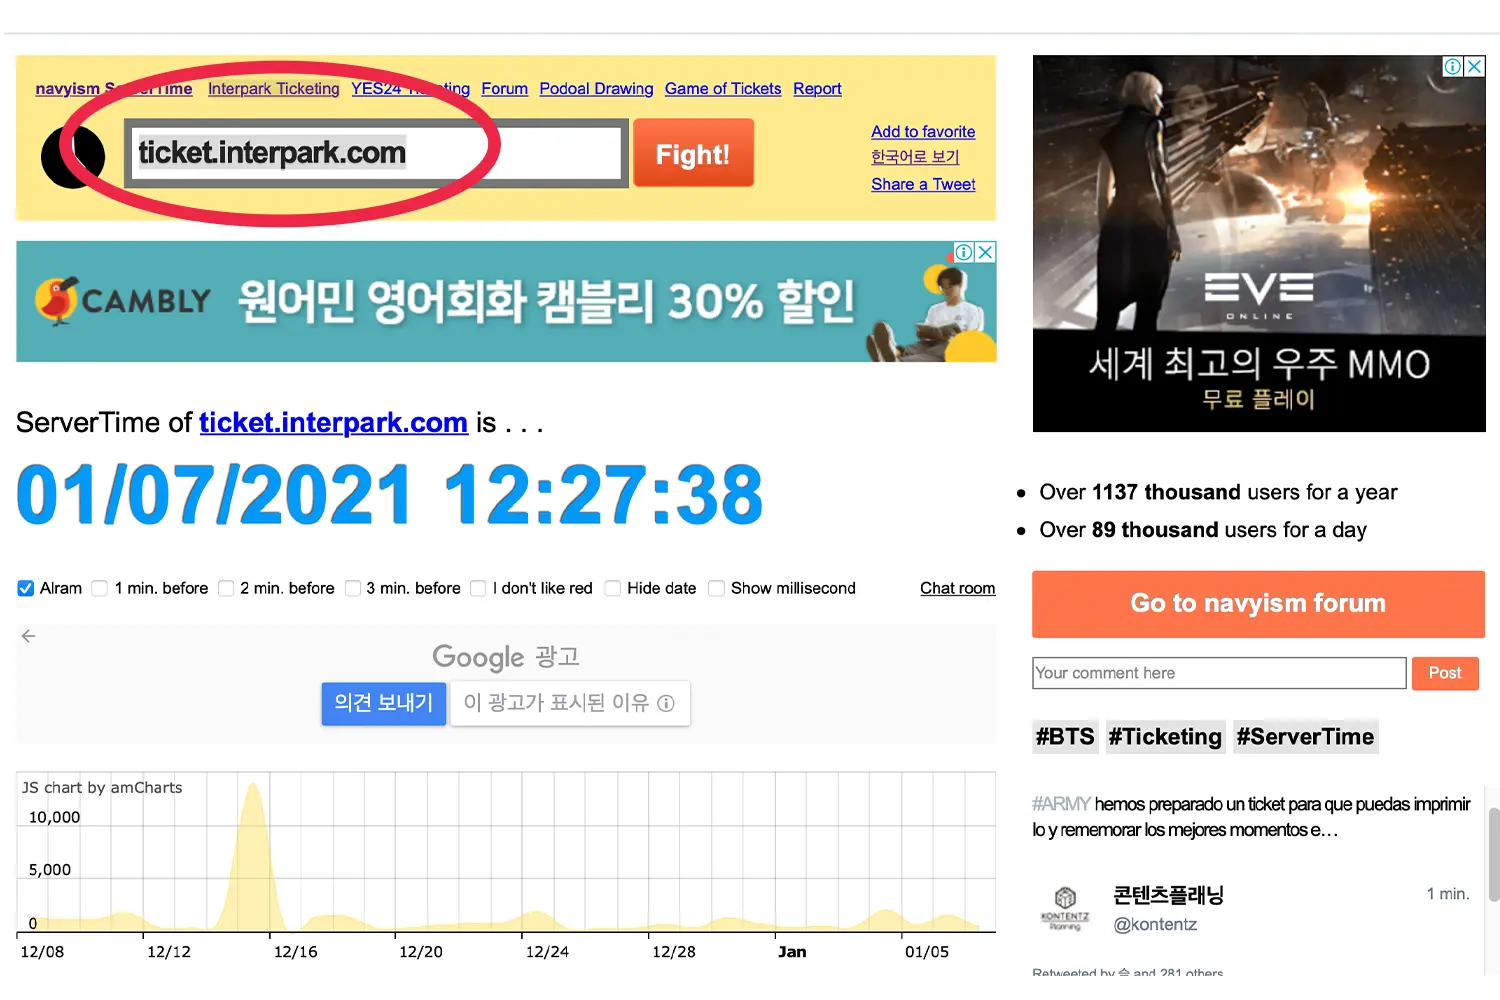1500x1000 pixels.
Task: Toggle the Show millisecond checkbox
Action: [716, 588]
